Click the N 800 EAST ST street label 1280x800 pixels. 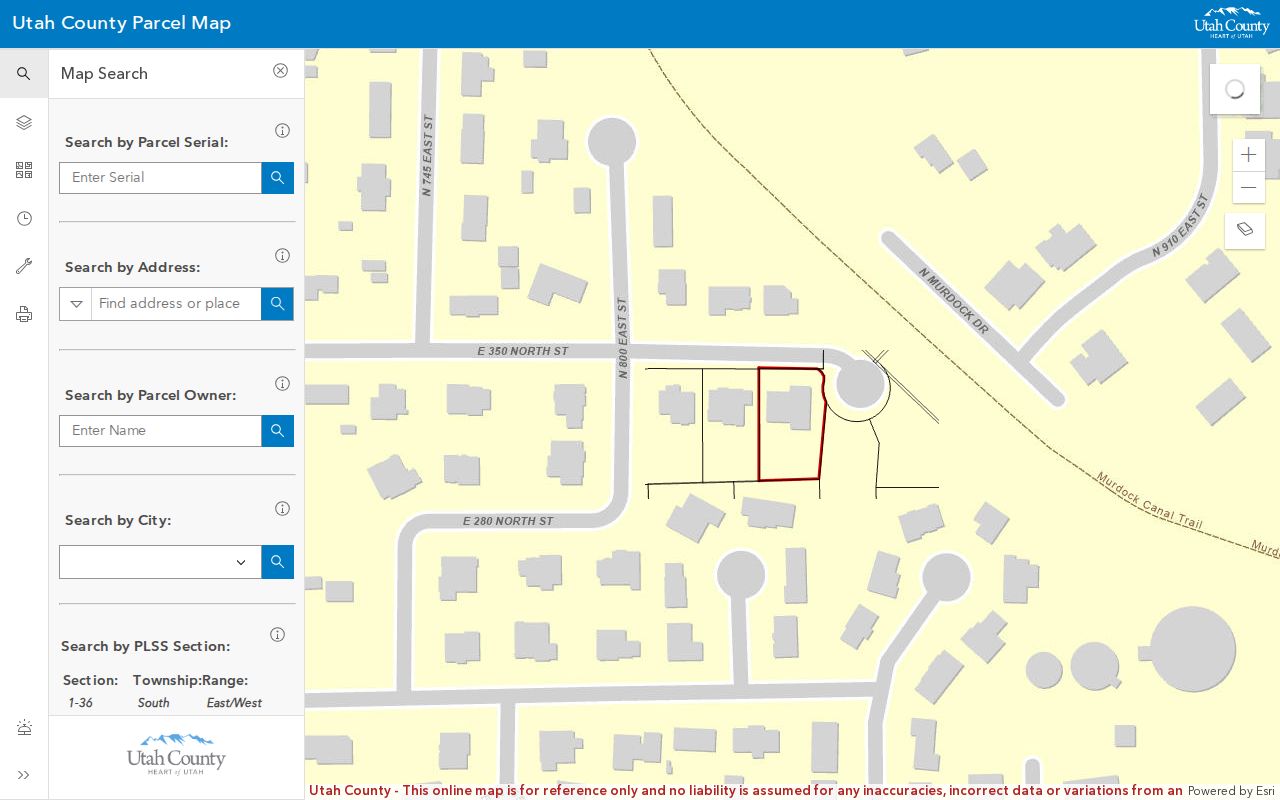pyautogui.click(x=622, y=338)
